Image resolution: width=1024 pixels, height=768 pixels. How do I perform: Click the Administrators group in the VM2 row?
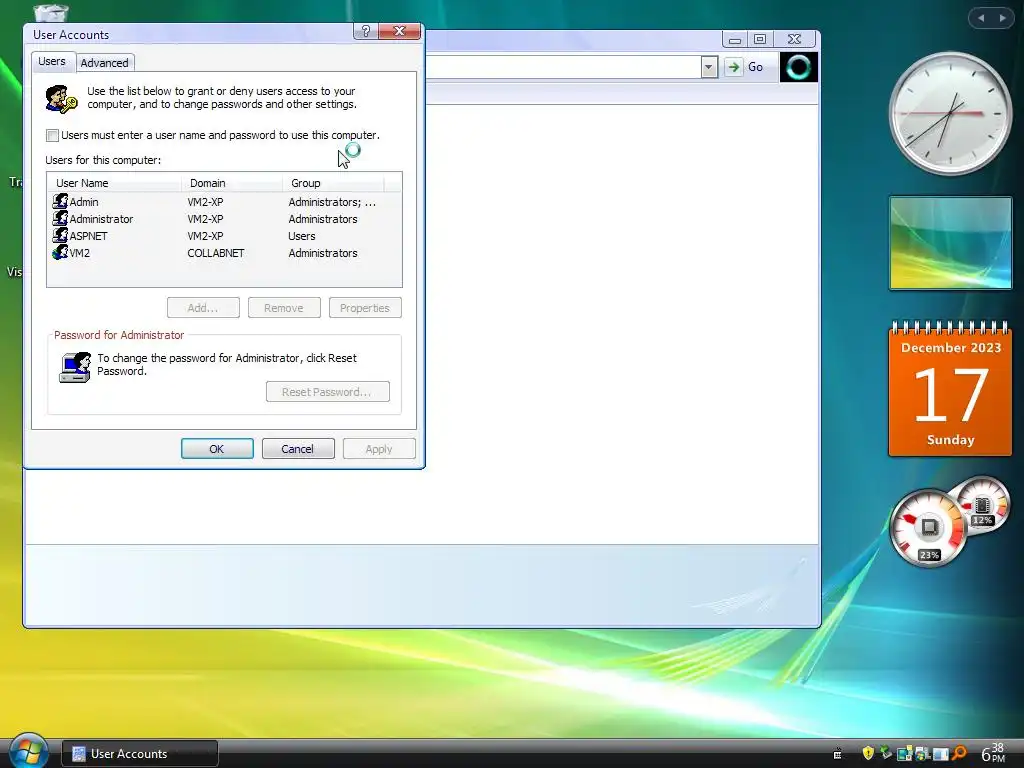[323, 253]
